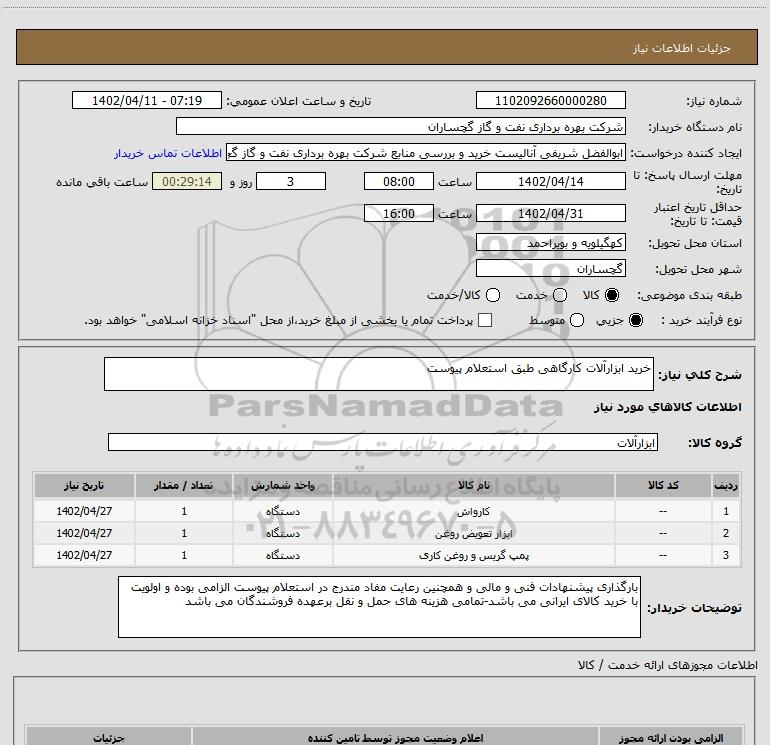Screen dimensions: 770x745
Task: Click the شماره نیاز field 1102092660000280
Action: point(550,100)
